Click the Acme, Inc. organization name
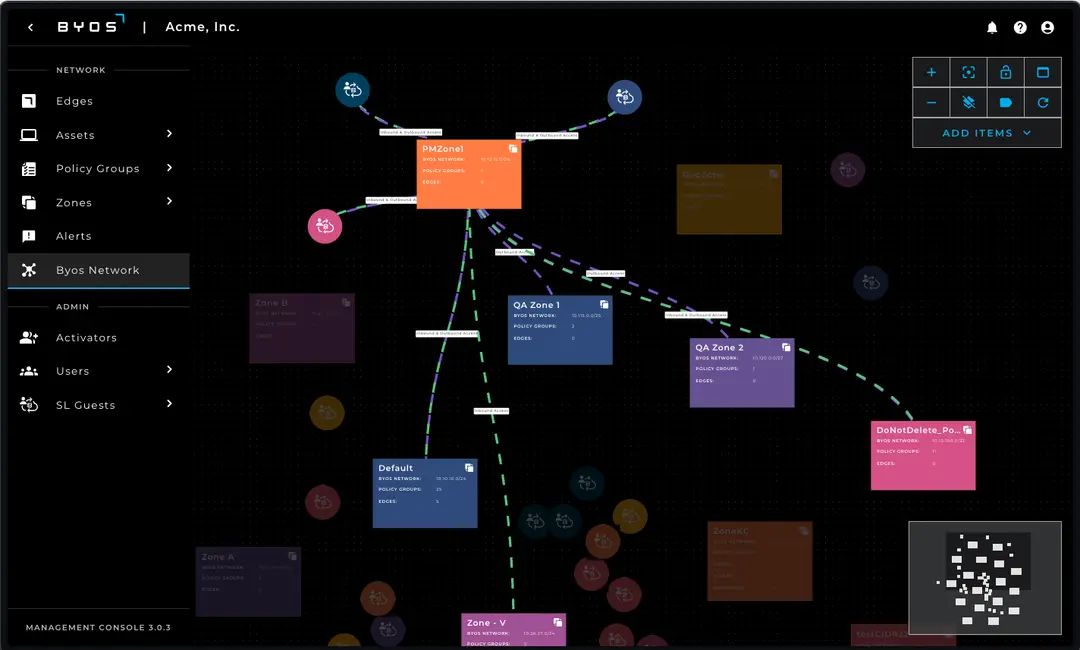This screenshot has width=1080, height=650. [x=202, y=27]
